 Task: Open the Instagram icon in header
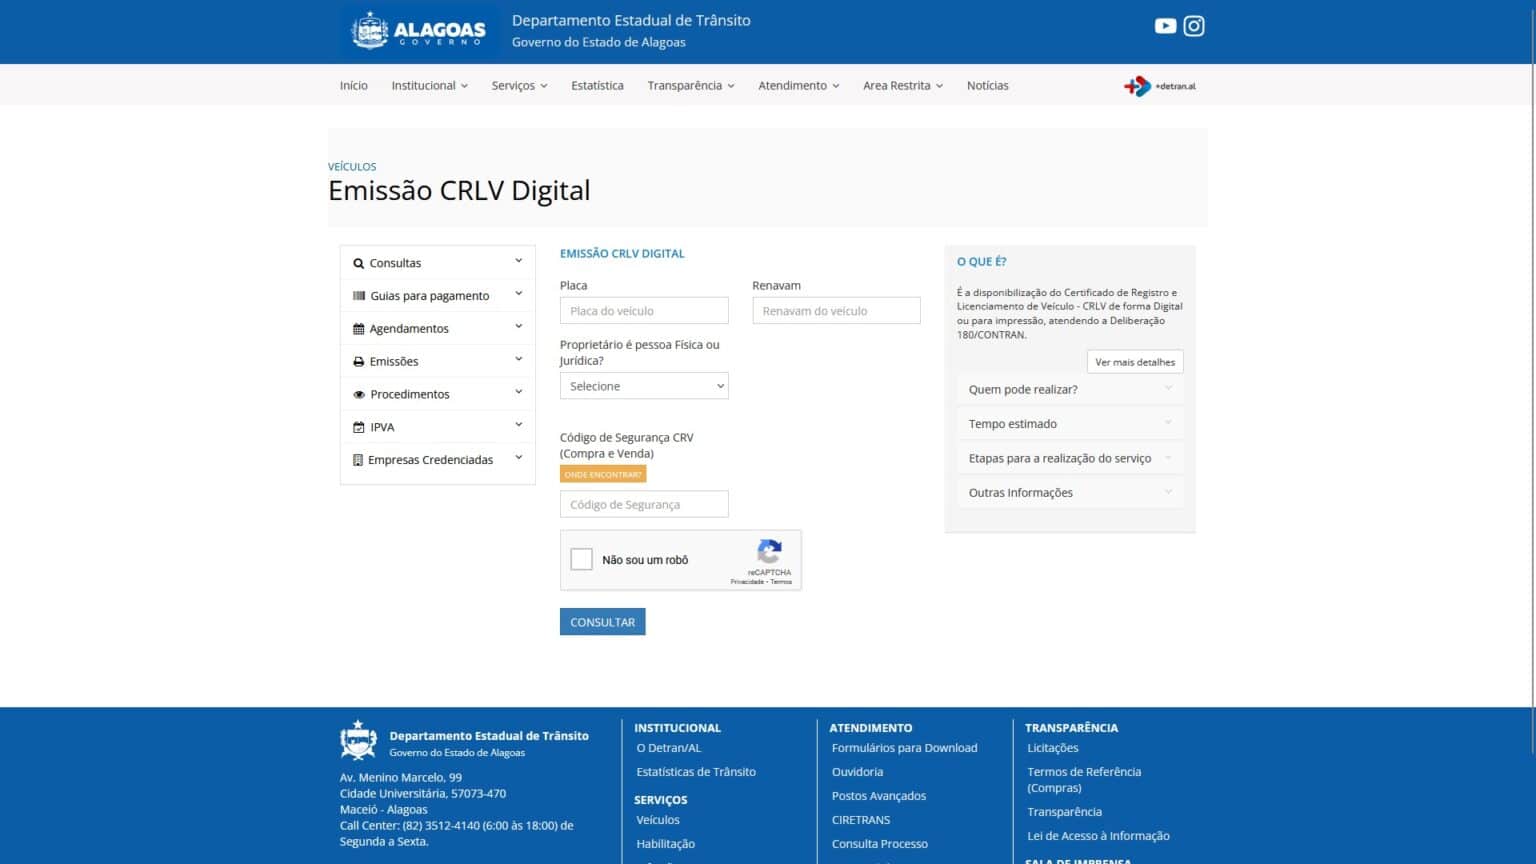coord(1194,25)
